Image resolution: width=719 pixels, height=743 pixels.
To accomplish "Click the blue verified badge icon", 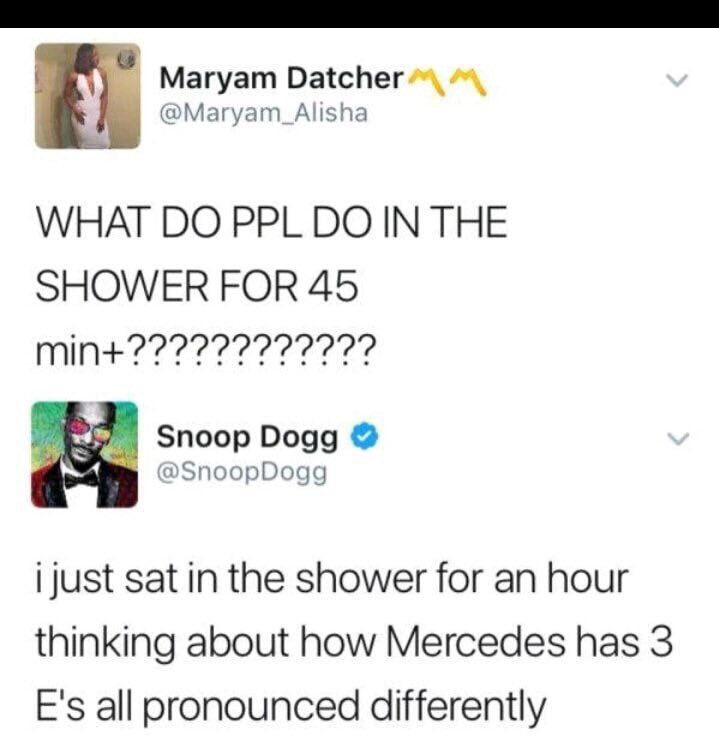I will click(x=364, y=437).
